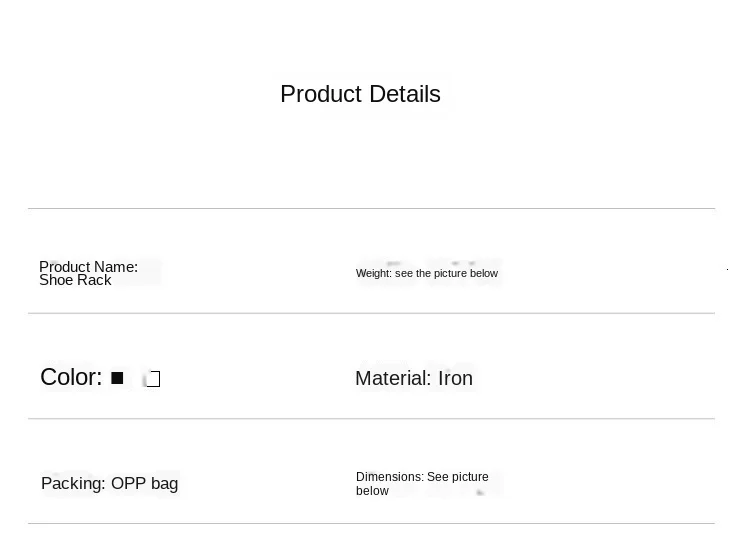The width and height of the screenshot is (750, 552).
Task: Click the "Weight: see the picture below" text
Action: pyautogui.click(x=427, y=273)
